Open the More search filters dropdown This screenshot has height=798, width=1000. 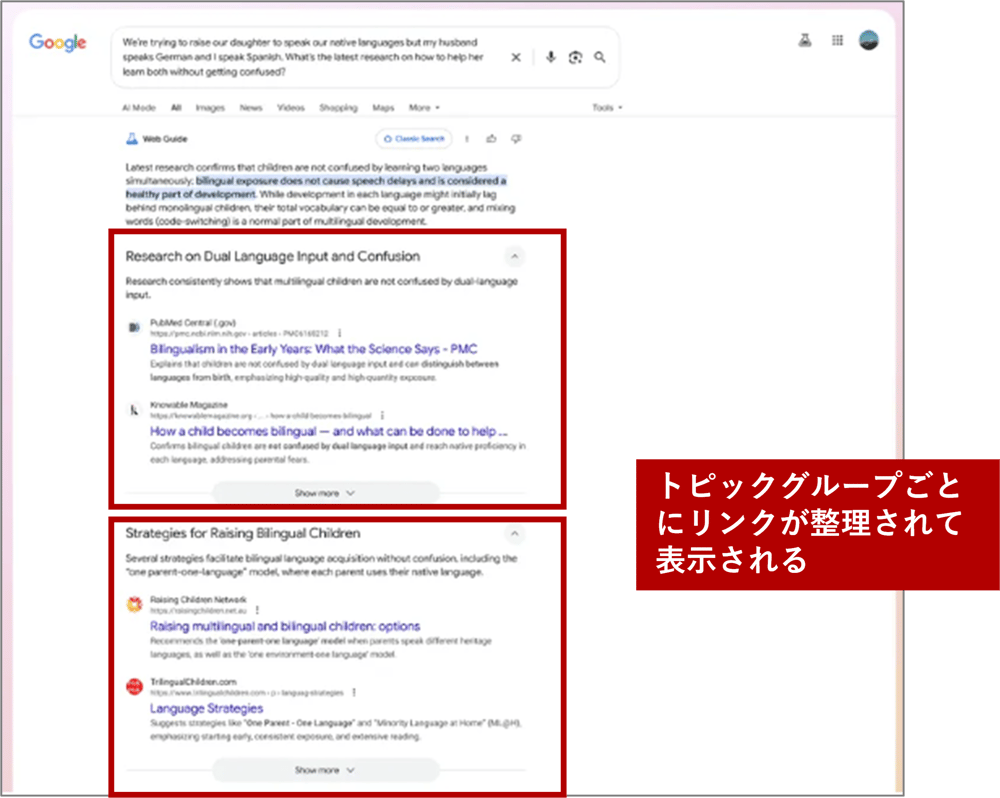coord(422,108)
